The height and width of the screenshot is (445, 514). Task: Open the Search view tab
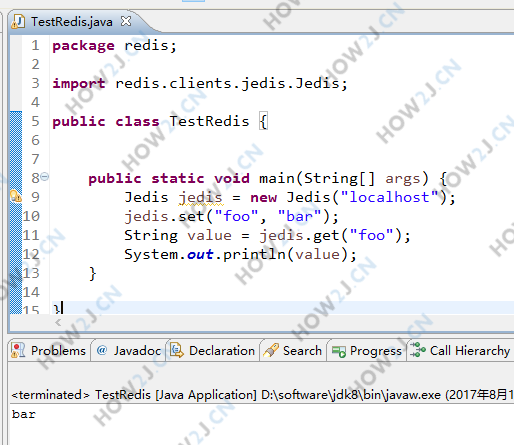click(293, 351)
